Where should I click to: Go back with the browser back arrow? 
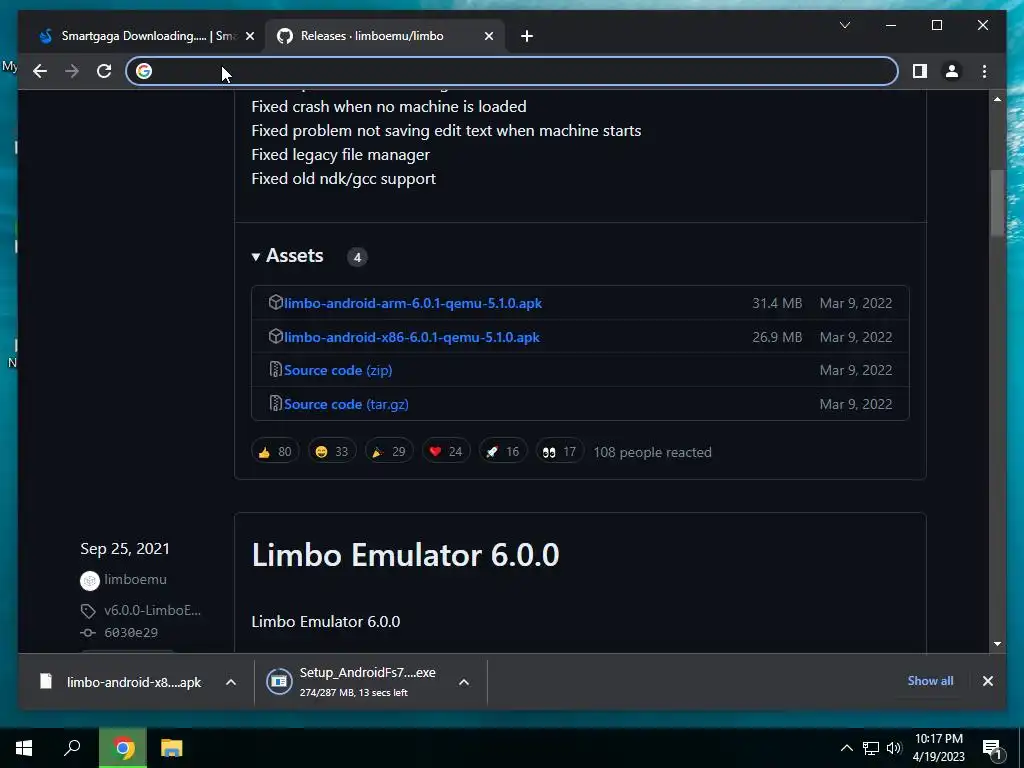pos(40,71)
